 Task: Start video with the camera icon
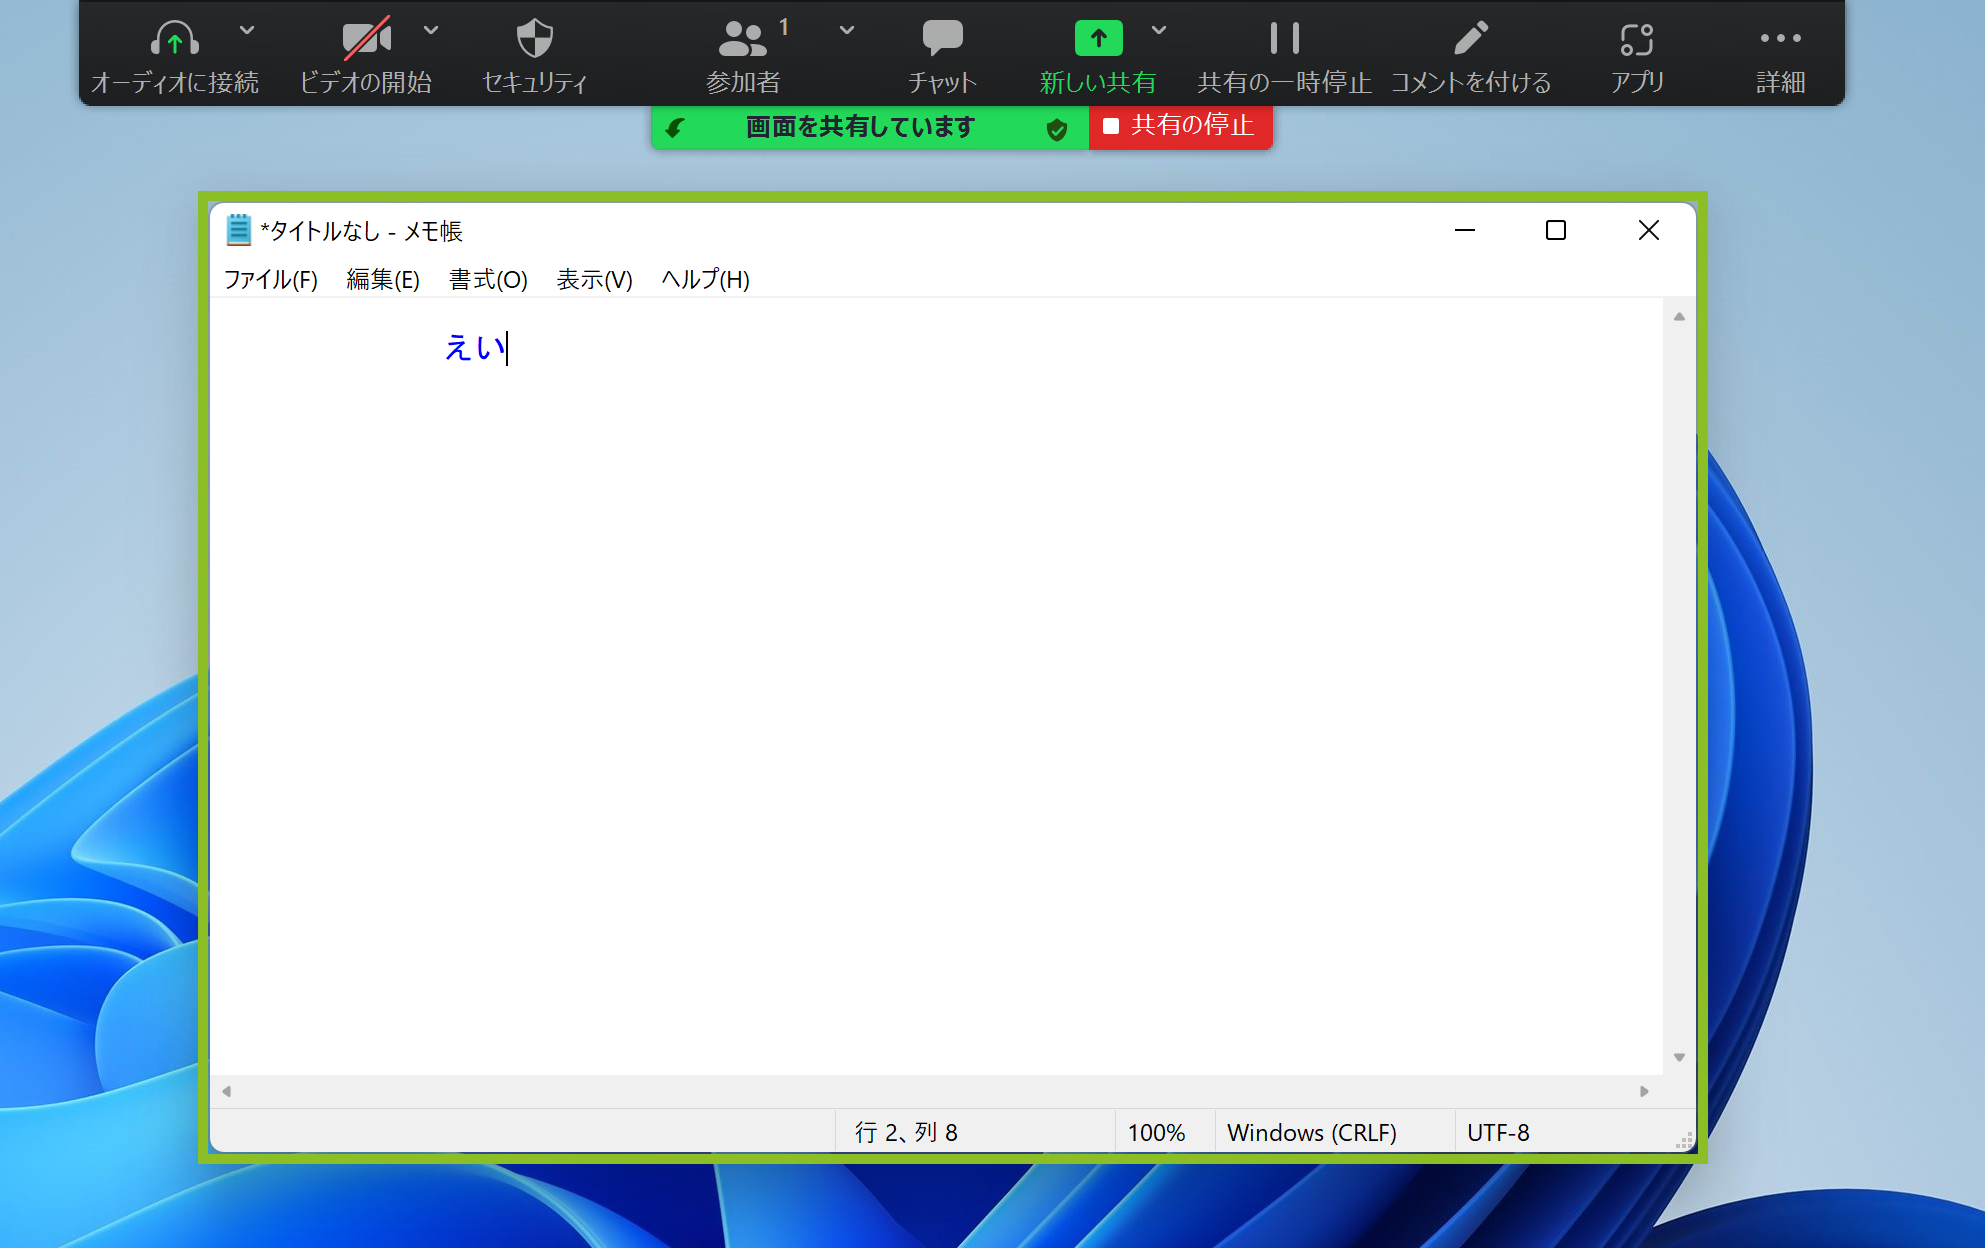tap(366, 40)
